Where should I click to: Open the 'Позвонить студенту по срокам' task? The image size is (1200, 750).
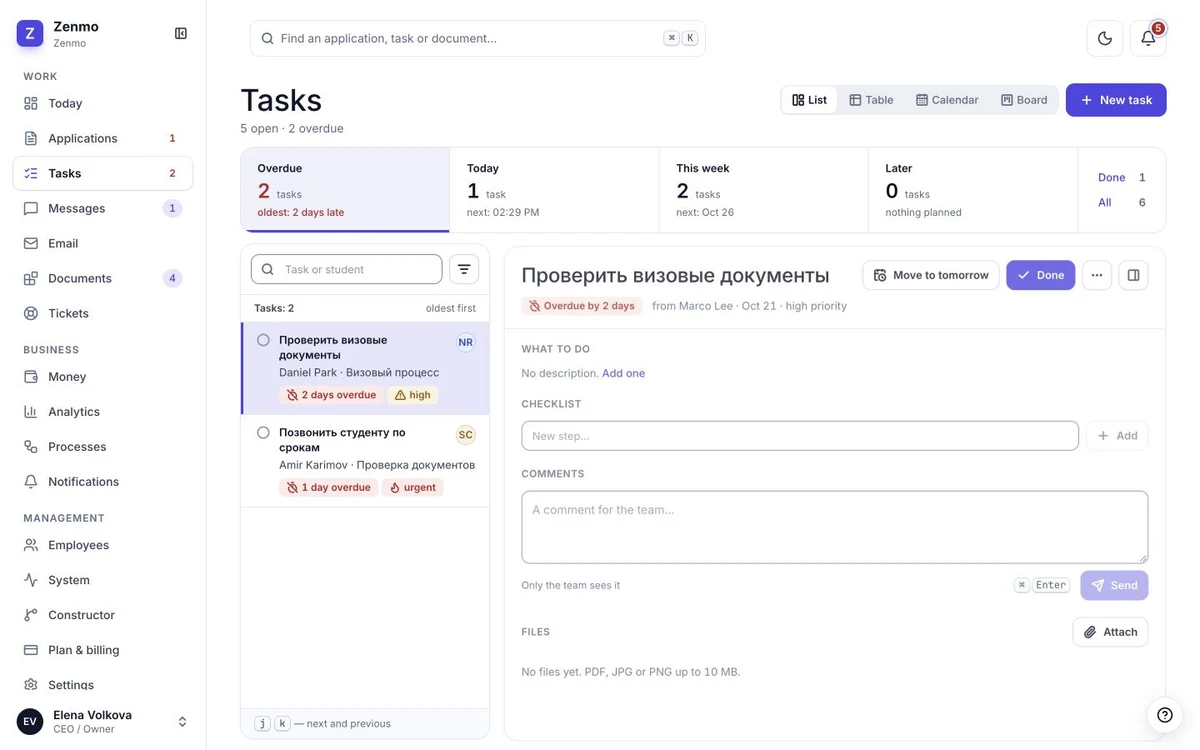(365, 461)
